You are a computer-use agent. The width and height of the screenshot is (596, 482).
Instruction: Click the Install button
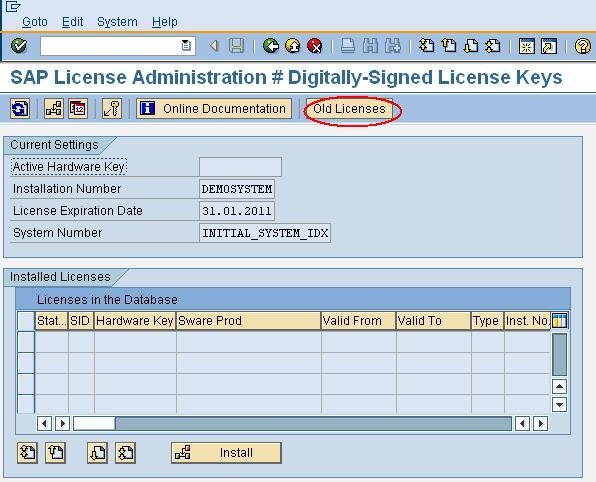point(226,453)
